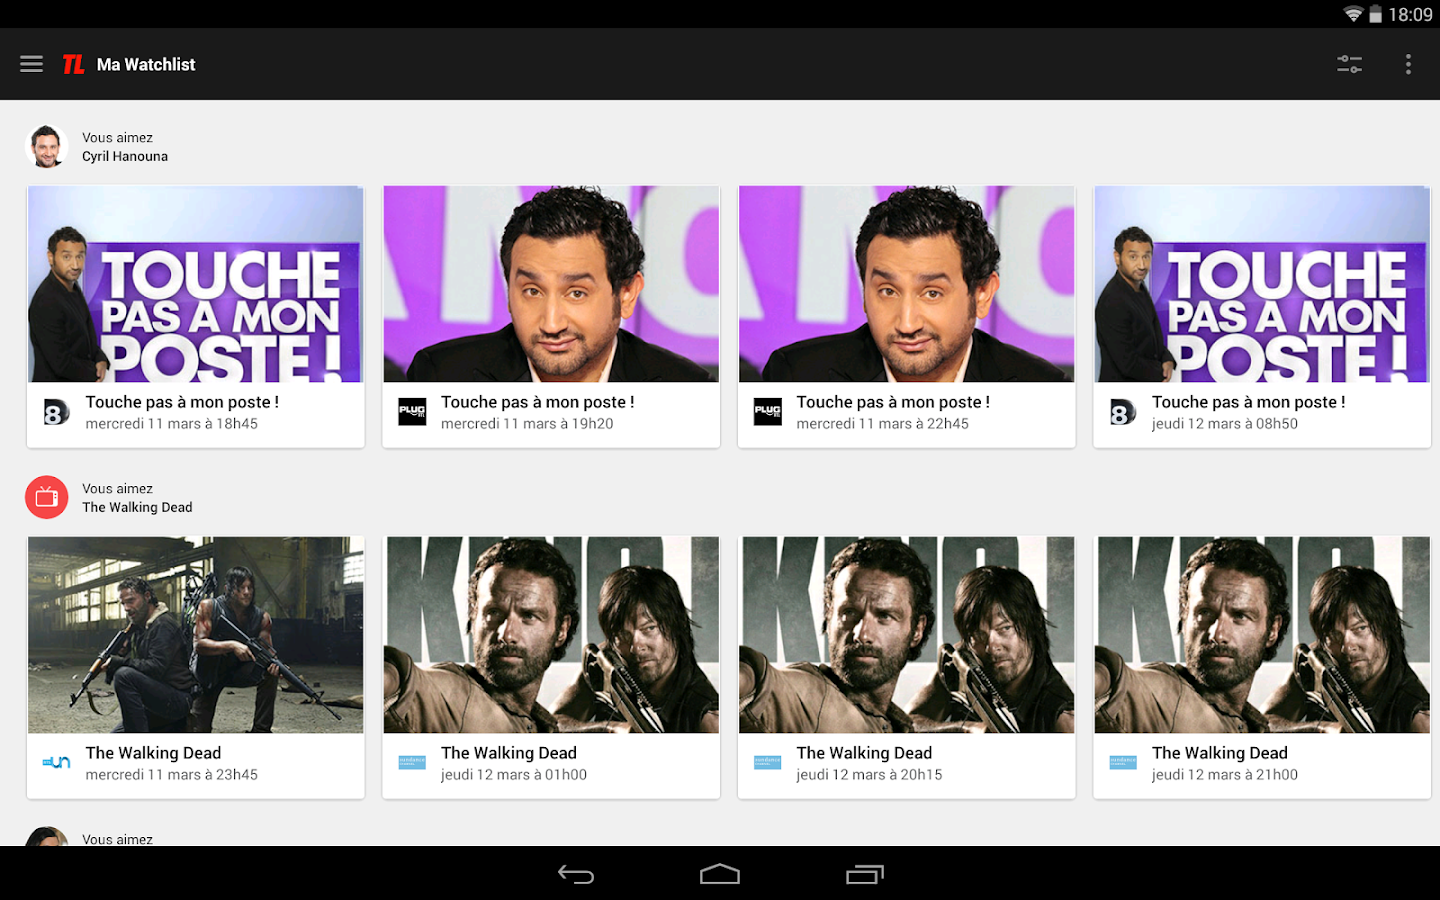Tap Vous aimez label above Cyril Hanouna
The image size is (1440, 900).
117,138
